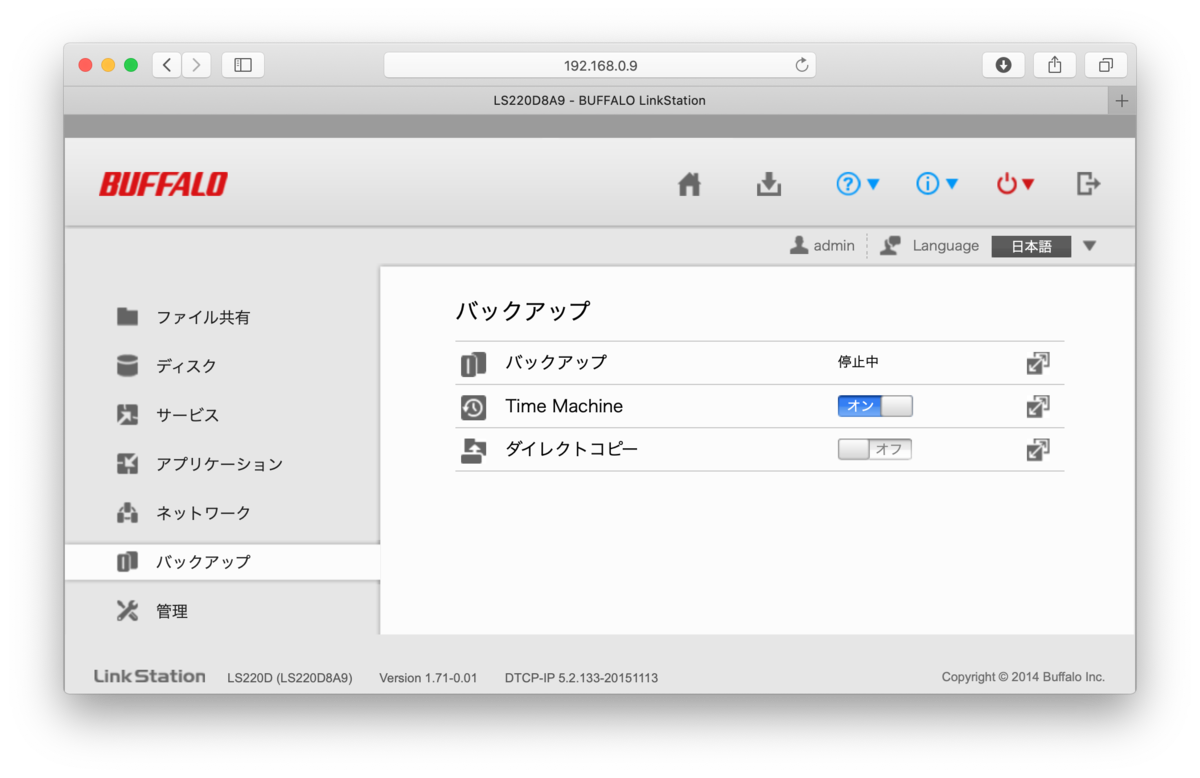
Task: Click the 停止中 status text
Action: (858, 362)
